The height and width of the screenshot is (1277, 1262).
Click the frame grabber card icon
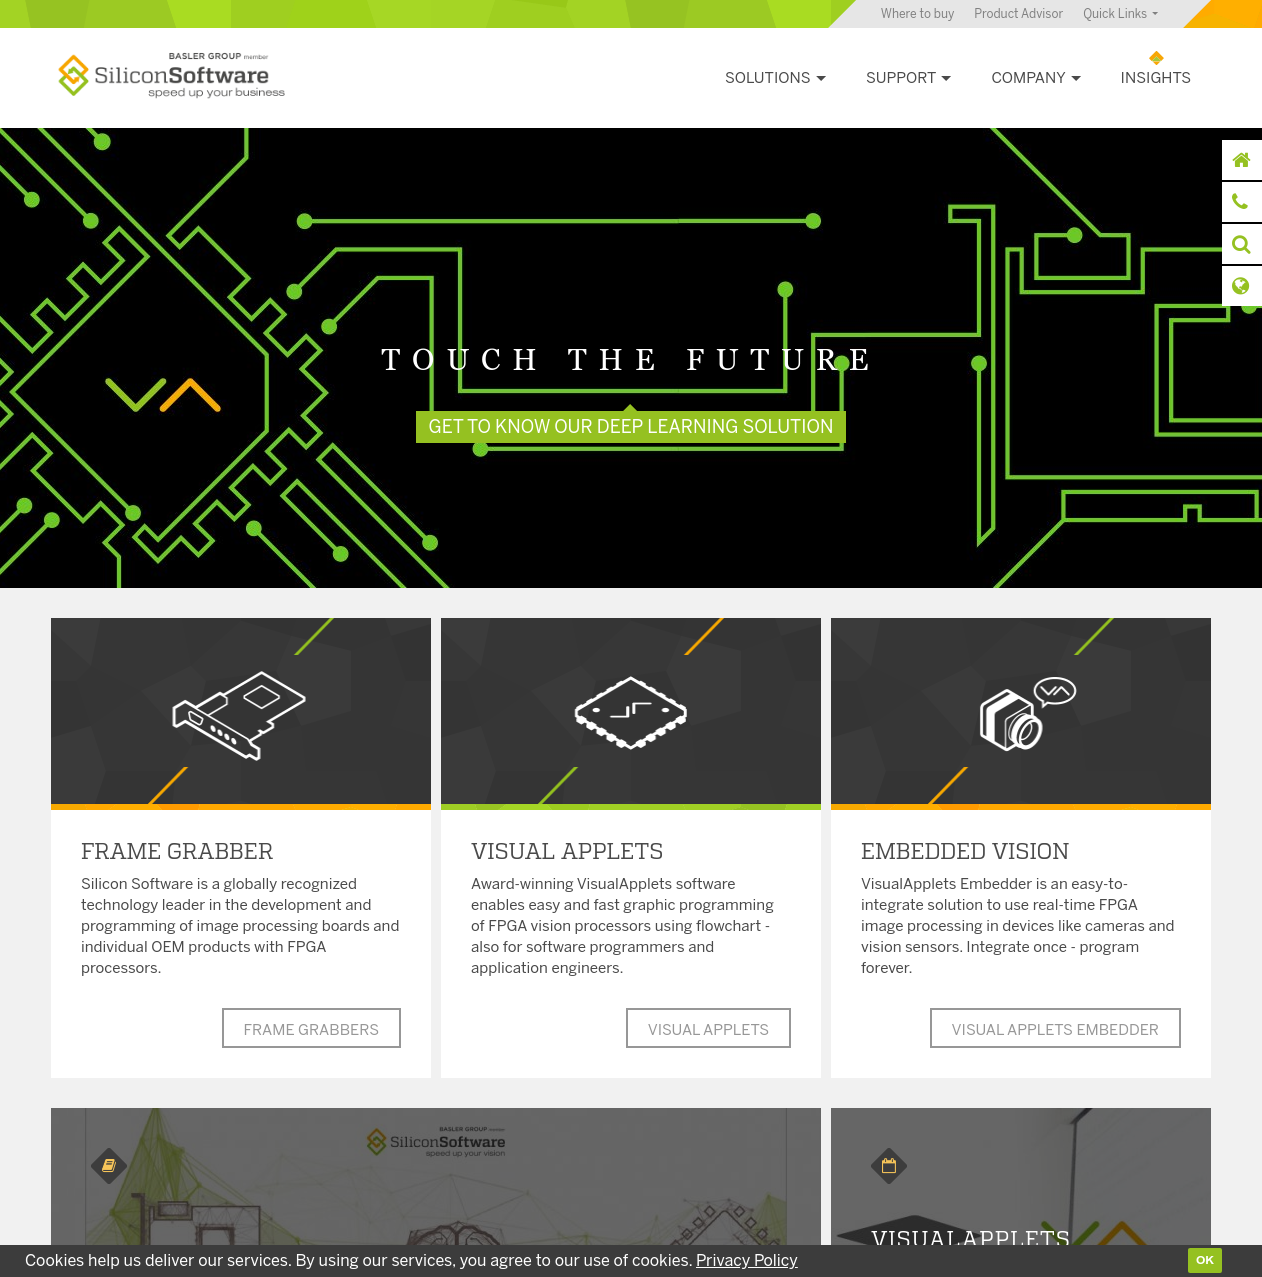click(x=240, y=715)
